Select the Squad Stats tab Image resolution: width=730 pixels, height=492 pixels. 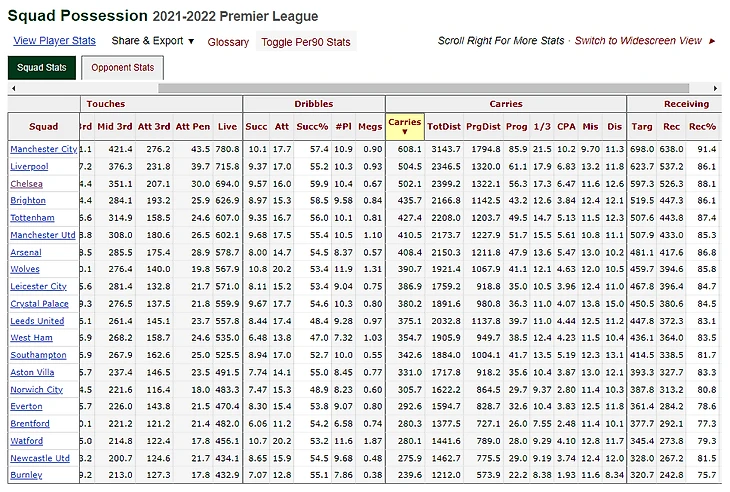coord(42,68)
